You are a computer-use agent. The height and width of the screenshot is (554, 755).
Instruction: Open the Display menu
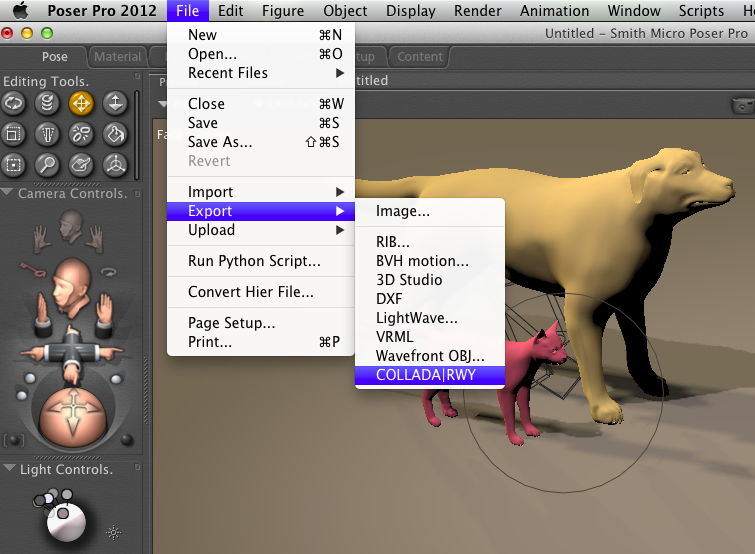(411, 11)
